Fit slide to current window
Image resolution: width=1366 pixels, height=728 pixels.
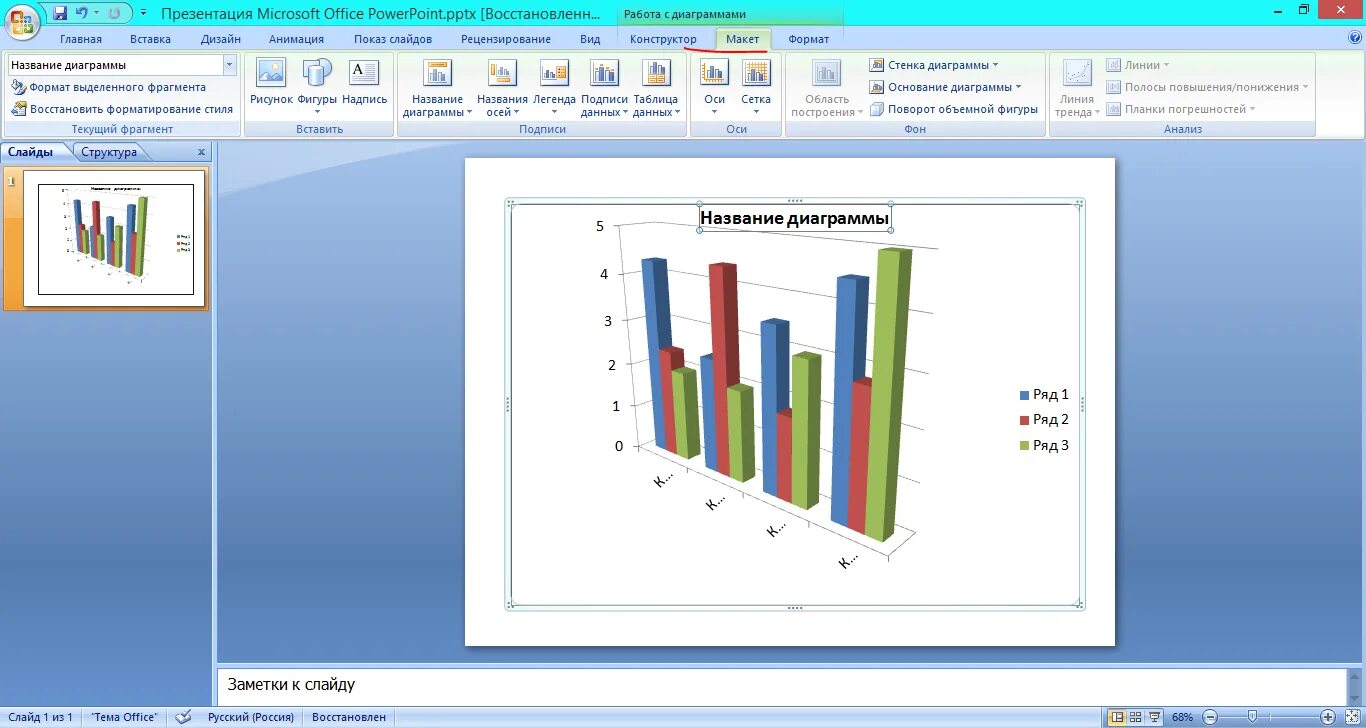coord(1351,717)
